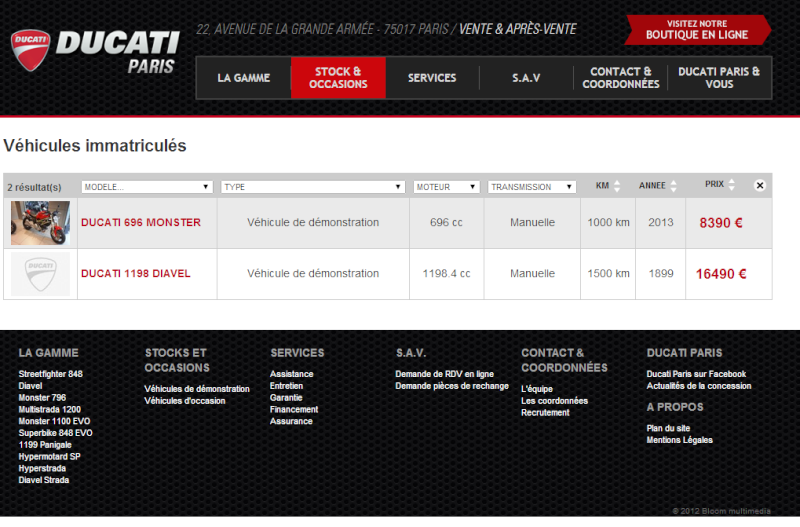Open footer link Demande de RDV en ligne

tap(444, 374)
